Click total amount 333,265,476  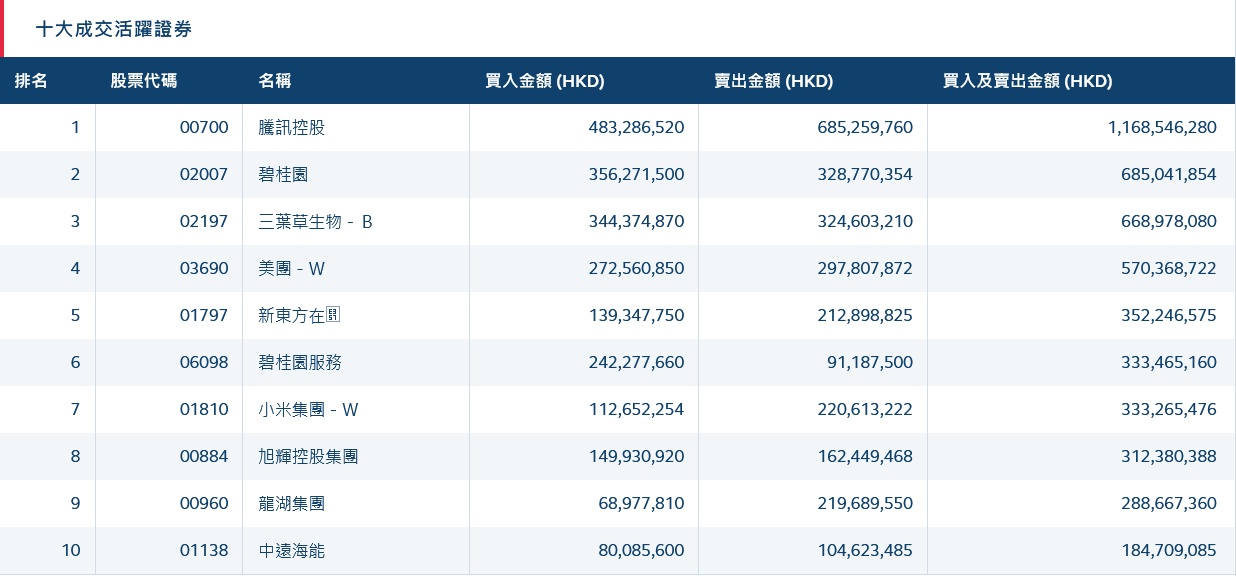(1169, 410)
